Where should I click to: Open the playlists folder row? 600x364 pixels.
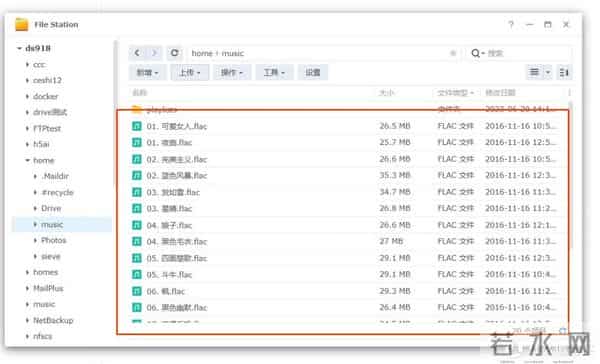pyautogui.click(x=348, y=109)
